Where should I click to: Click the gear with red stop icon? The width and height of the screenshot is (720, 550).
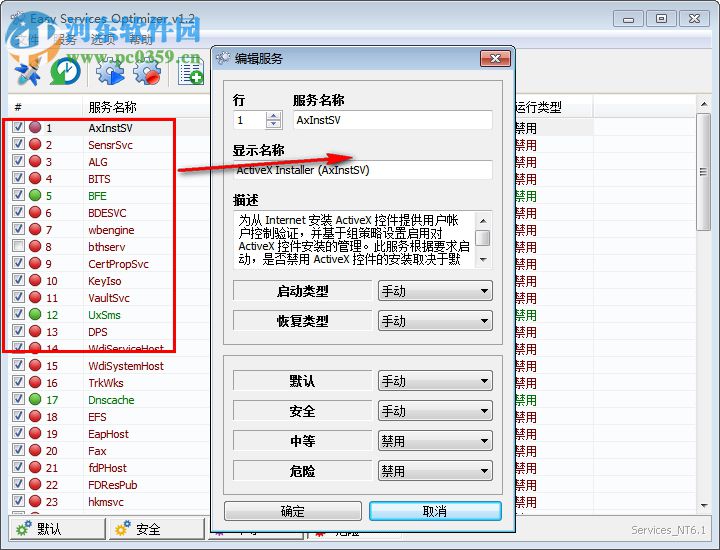pyautogui.click(x=147, y=73)
